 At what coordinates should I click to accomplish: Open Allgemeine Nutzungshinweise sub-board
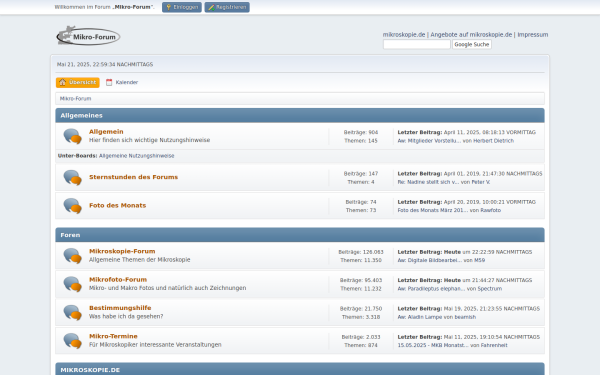(x=137, y=156)
